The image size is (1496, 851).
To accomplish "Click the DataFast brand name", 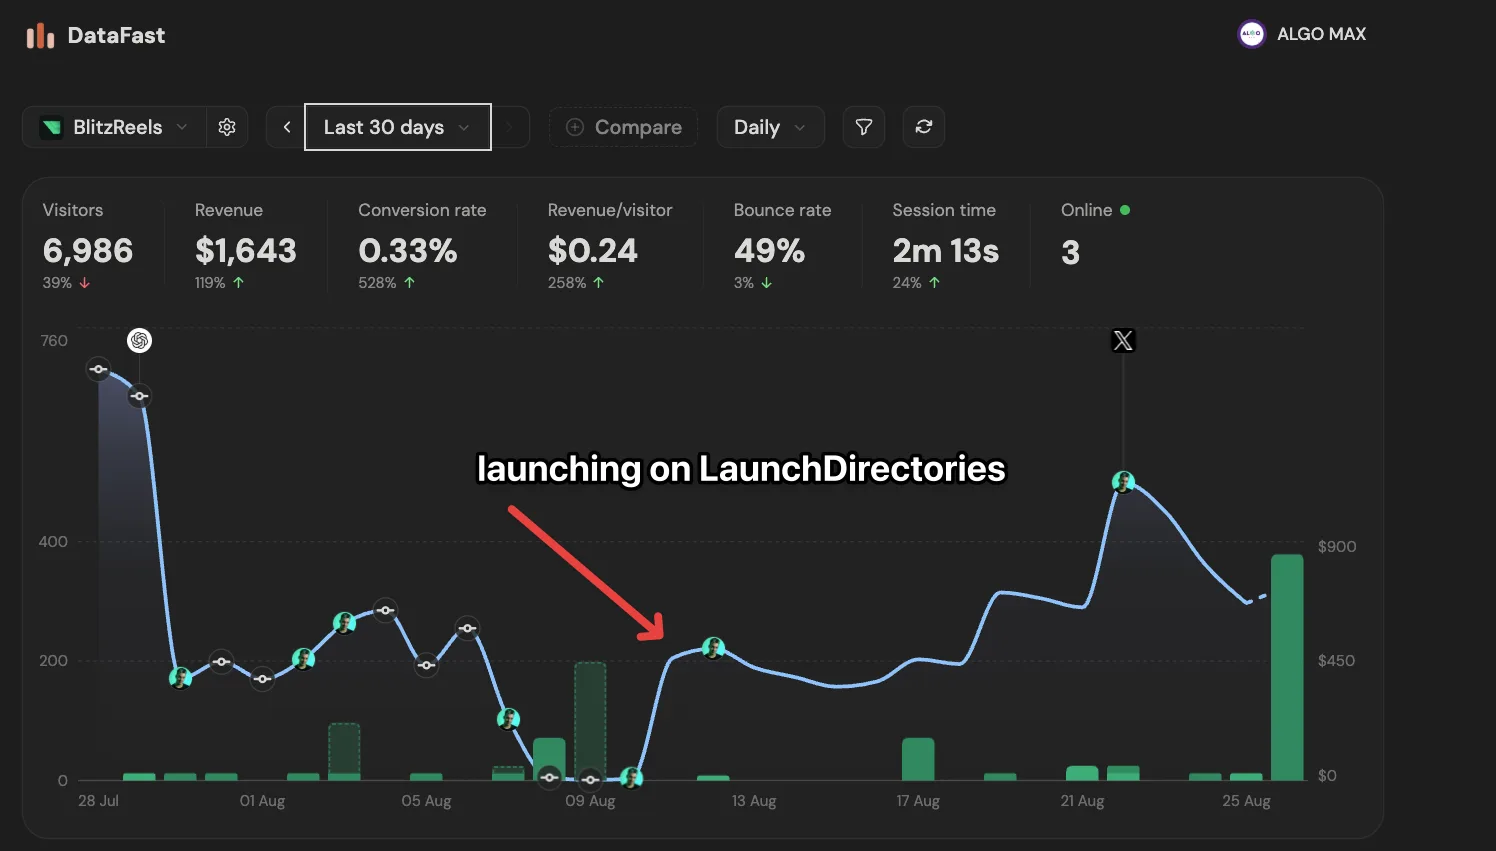I will pyautogui.click(x=116, y=36).
